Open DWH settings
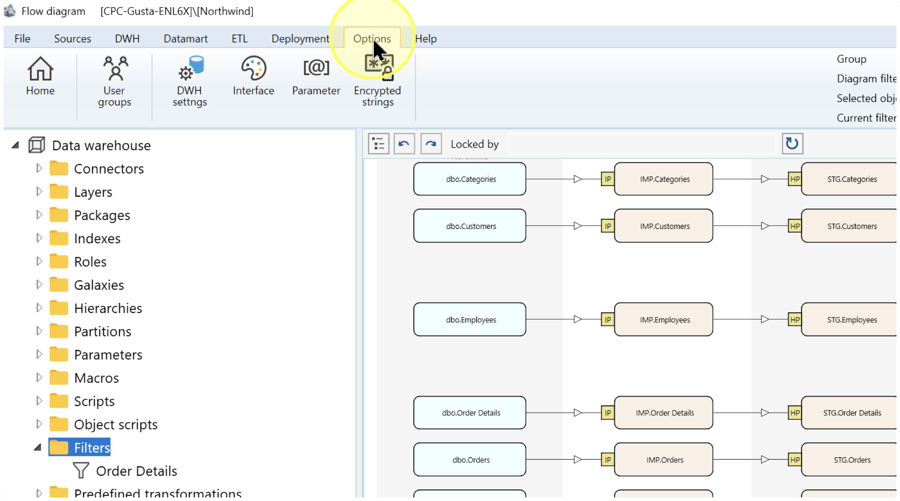900x501 pixels. pyautogui.click(x=189, y=81)
